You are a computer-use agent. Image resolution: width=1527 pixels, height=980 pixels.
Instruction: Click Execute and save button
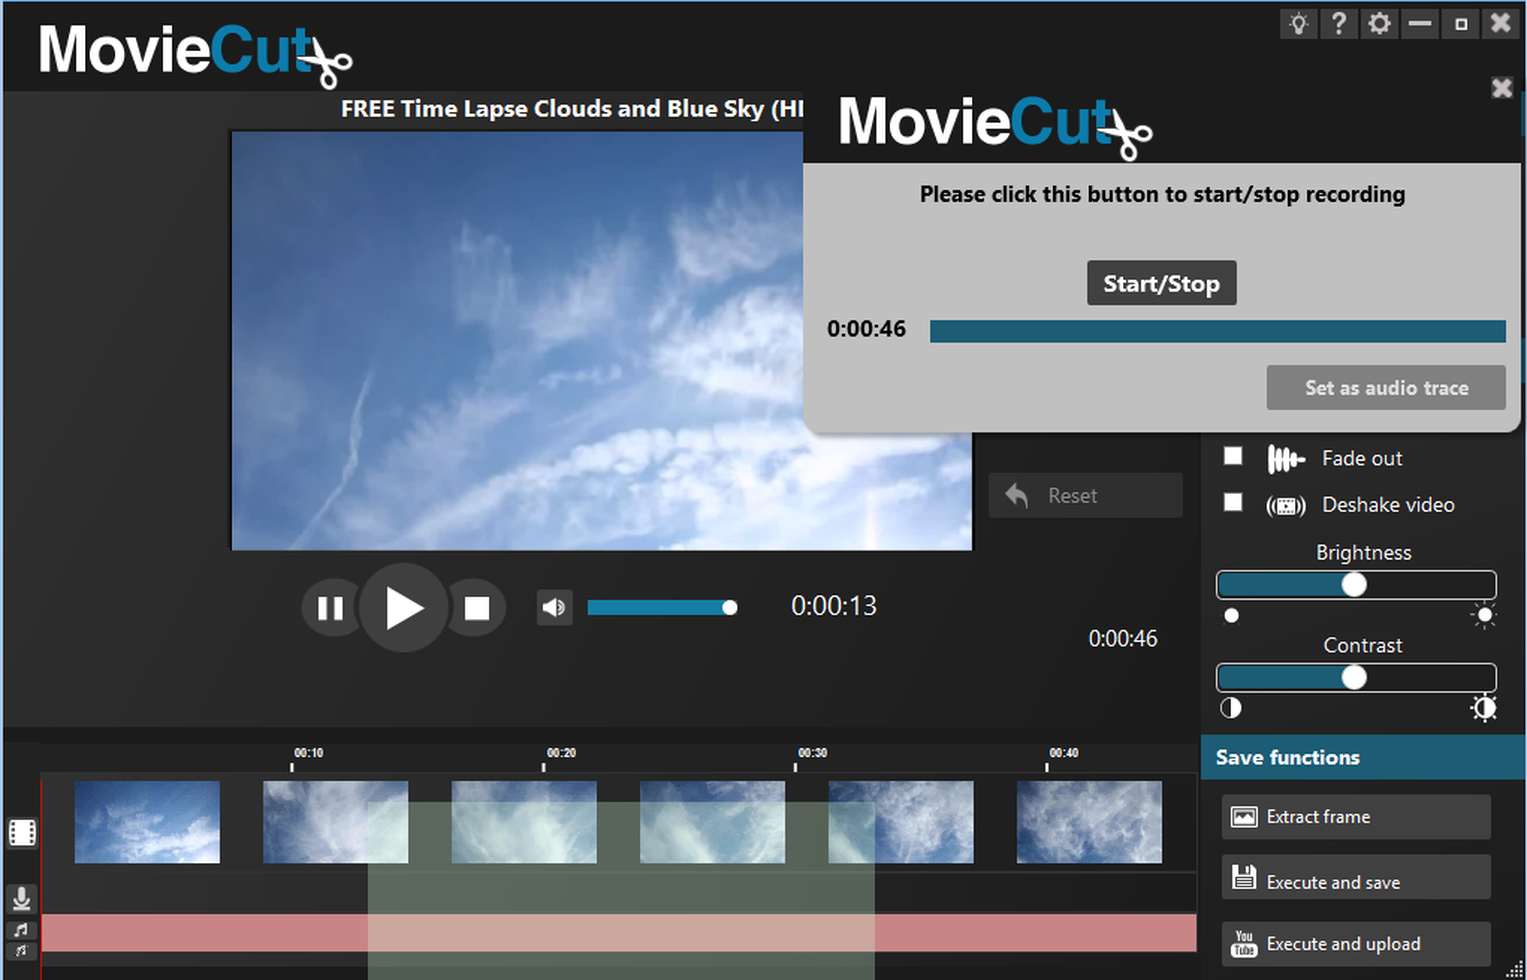1356,877
